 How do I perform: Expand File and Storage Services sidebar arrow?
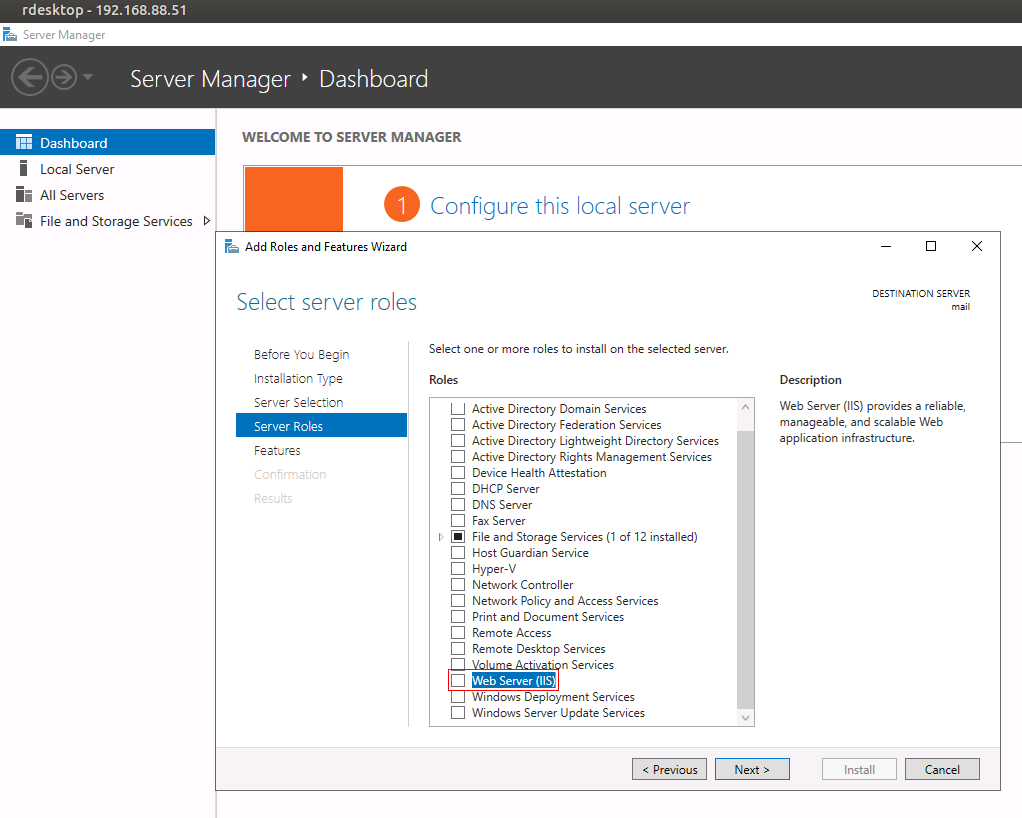click(207, 221)
